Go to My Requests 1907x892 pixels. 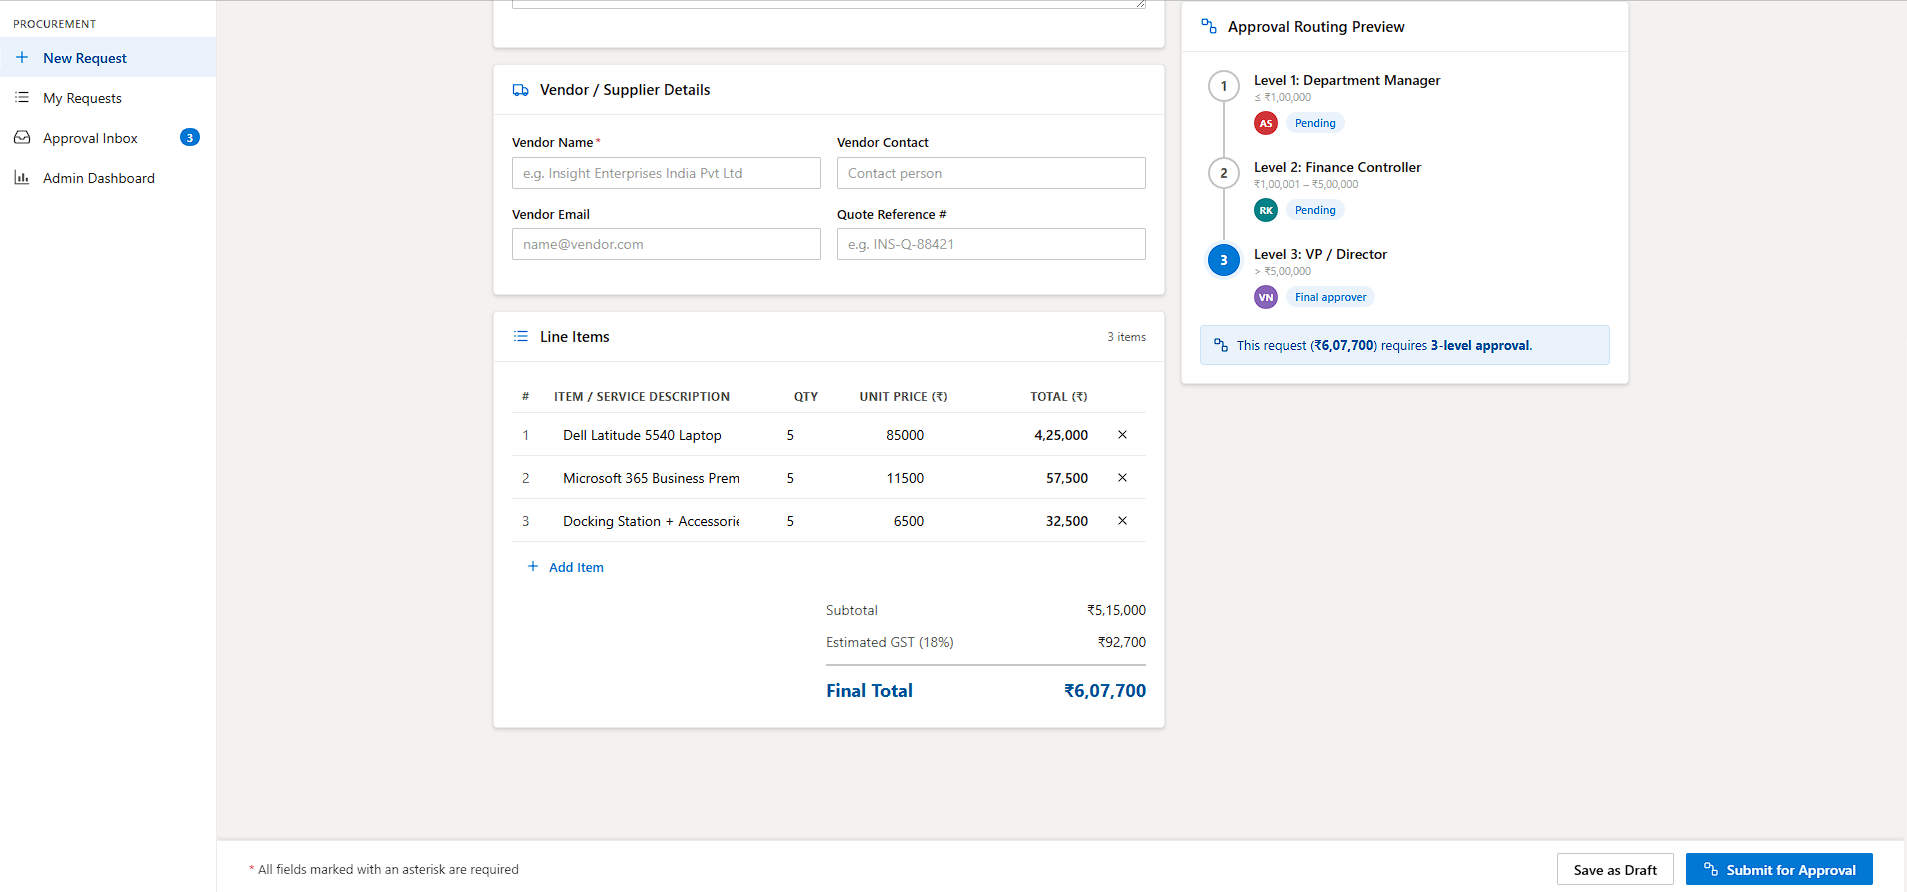108,98
